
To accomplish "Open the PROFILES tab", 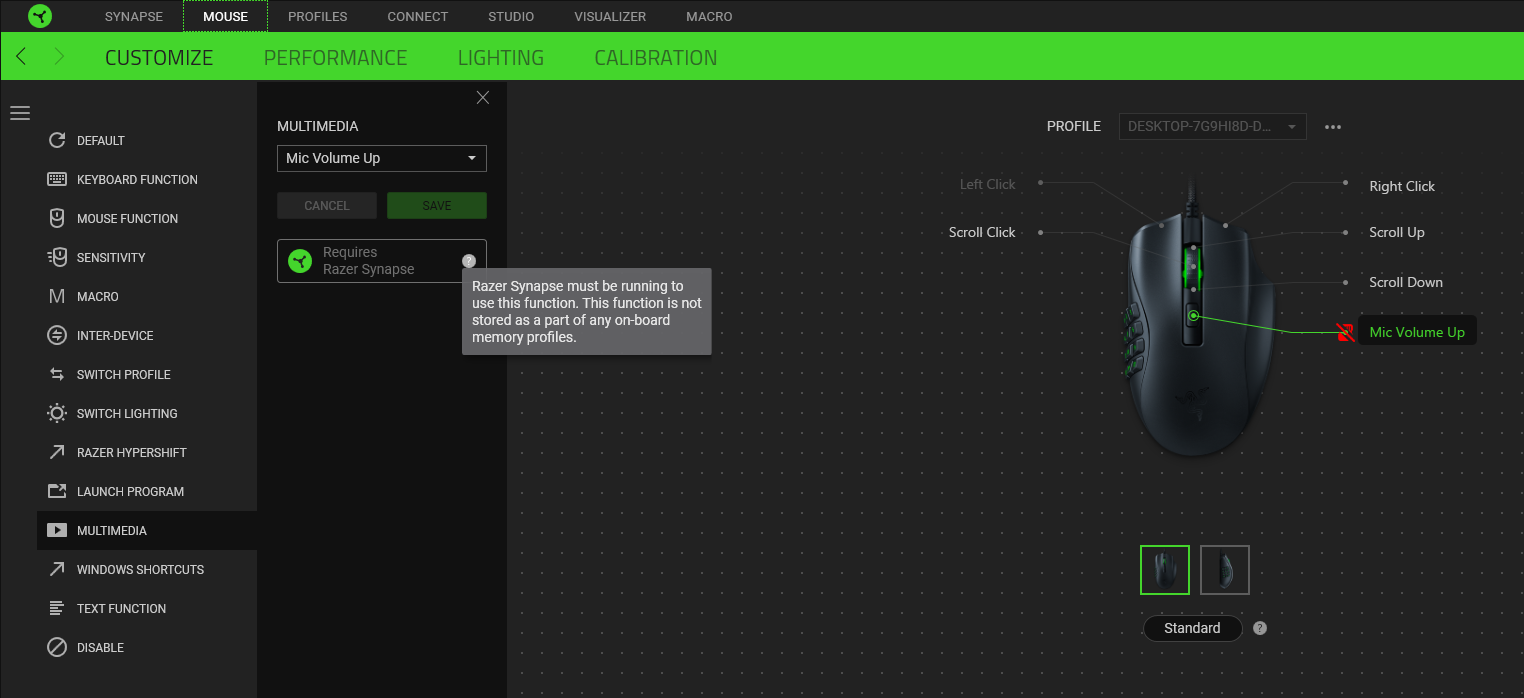I will (318, 16).
